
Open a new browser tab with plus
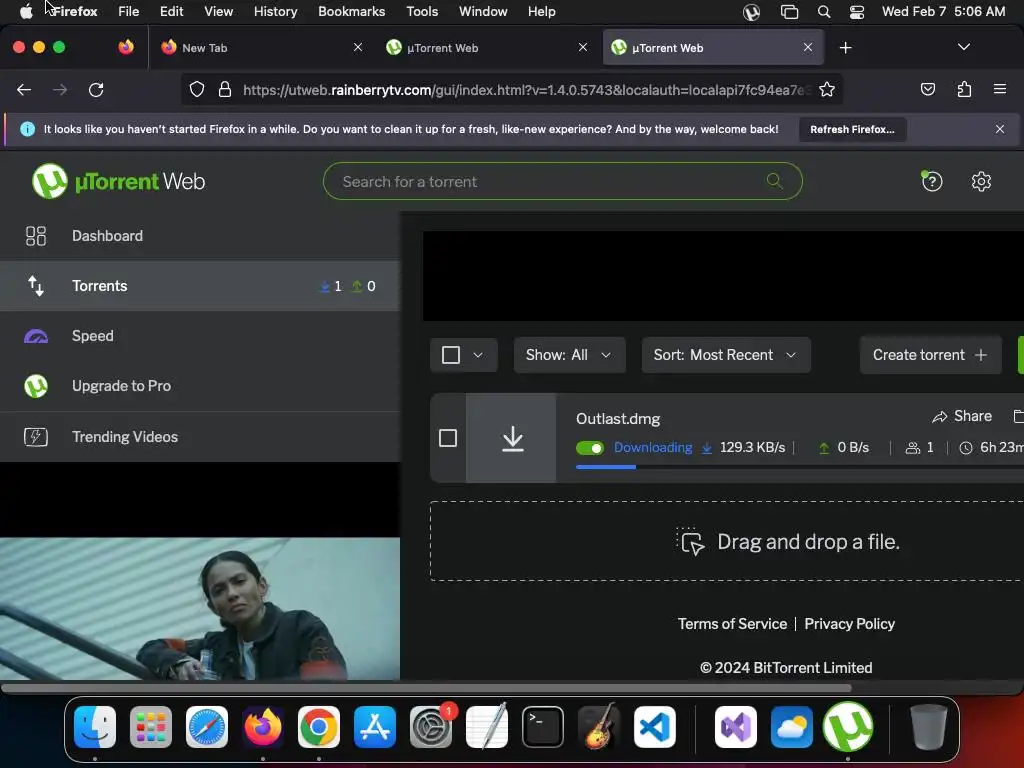point(845,48)
